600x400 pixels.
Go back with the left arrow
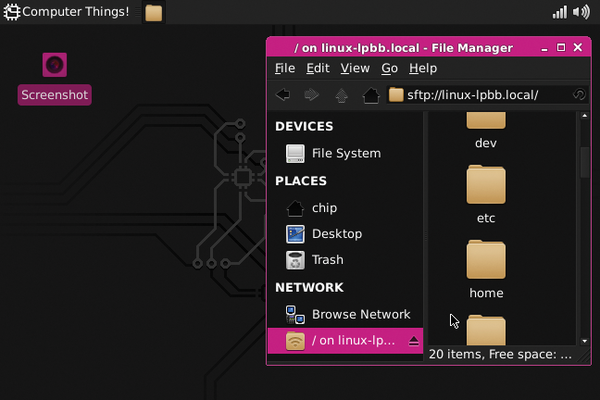click(x=283, y=95)
